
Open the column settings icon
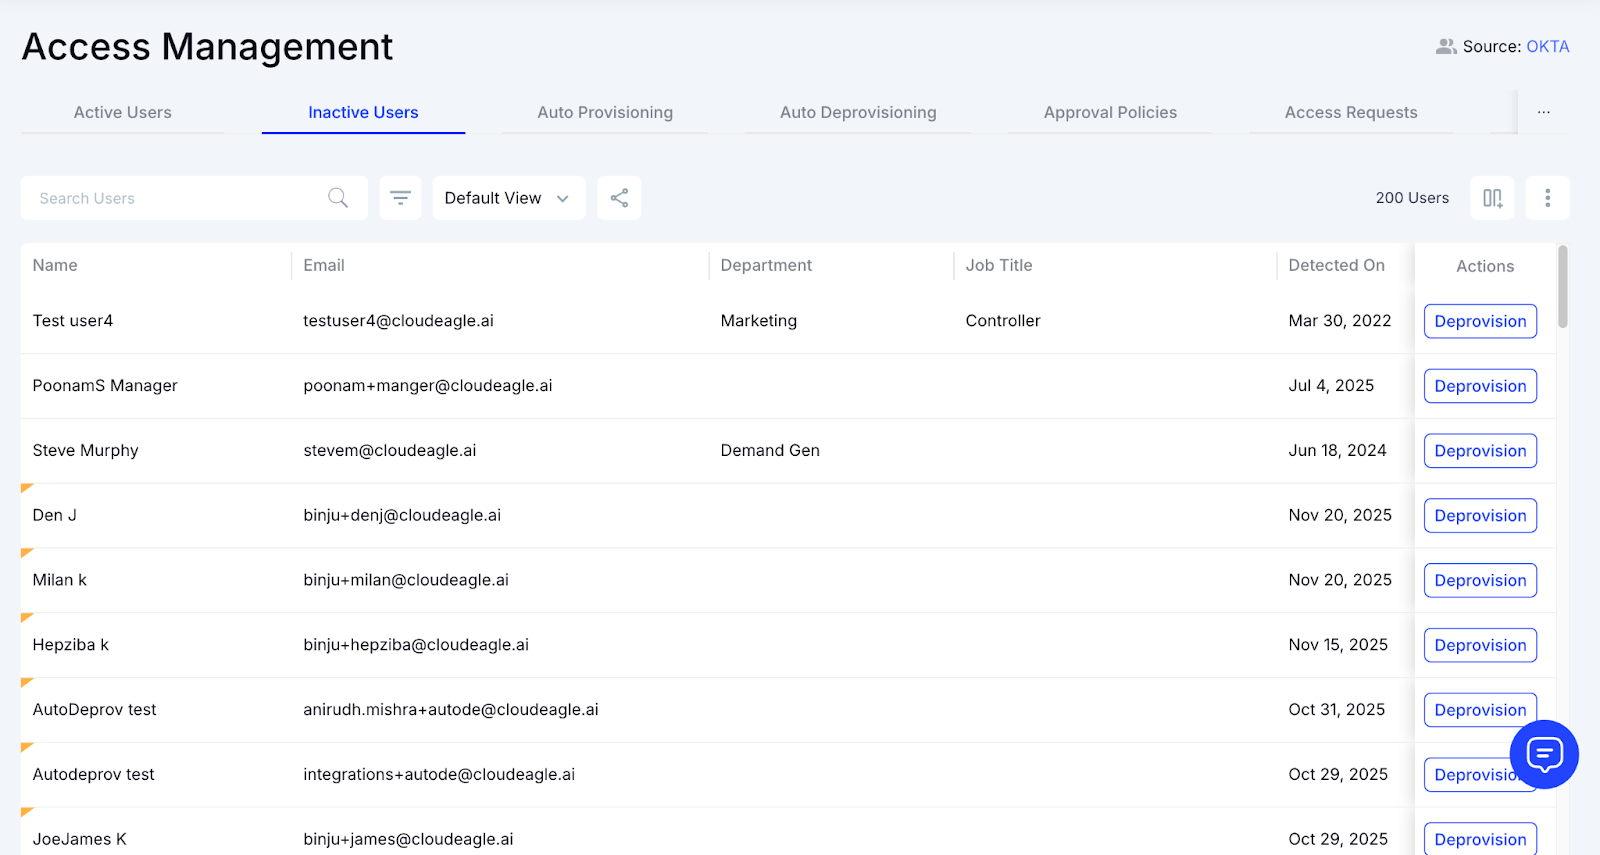(1492, 198)
